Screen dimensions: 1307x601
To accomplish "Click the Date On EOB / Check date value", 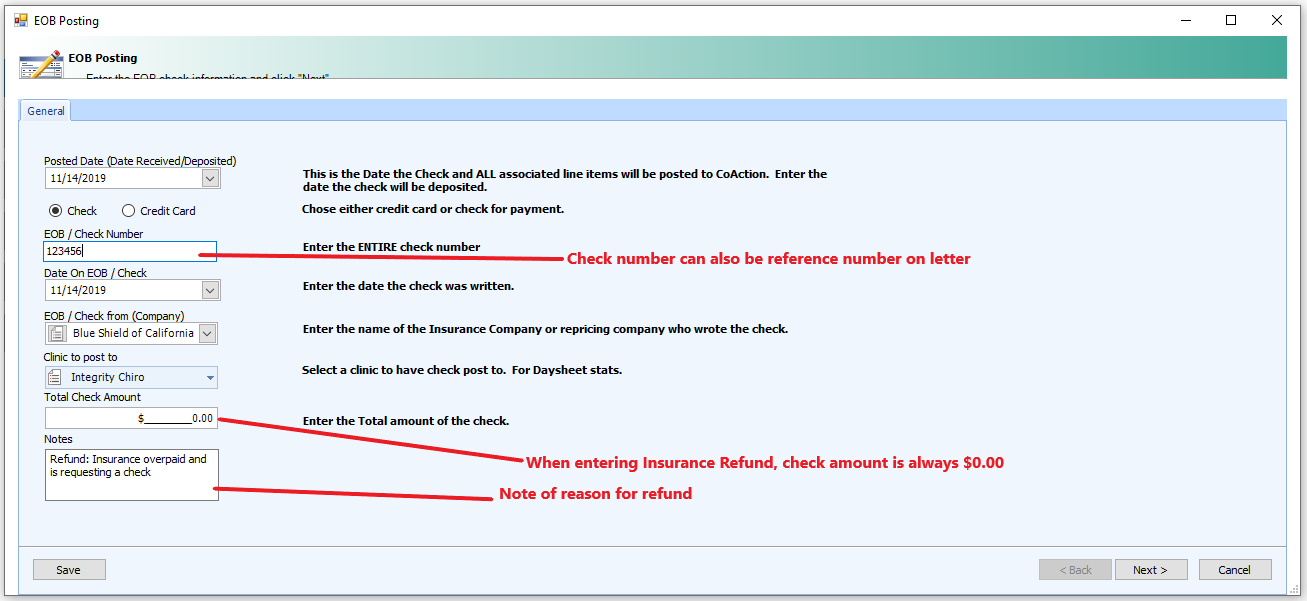I will click(x=78, y=290).
